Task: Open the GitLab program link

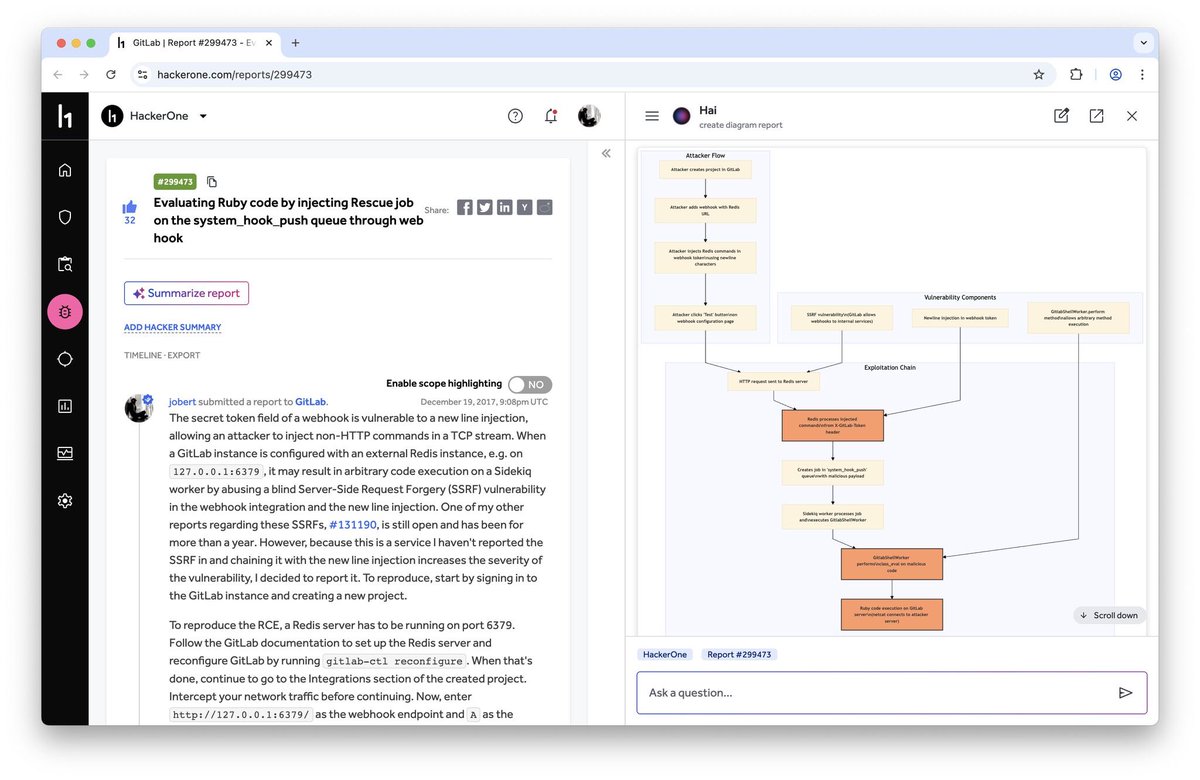Action: point(310,402)
